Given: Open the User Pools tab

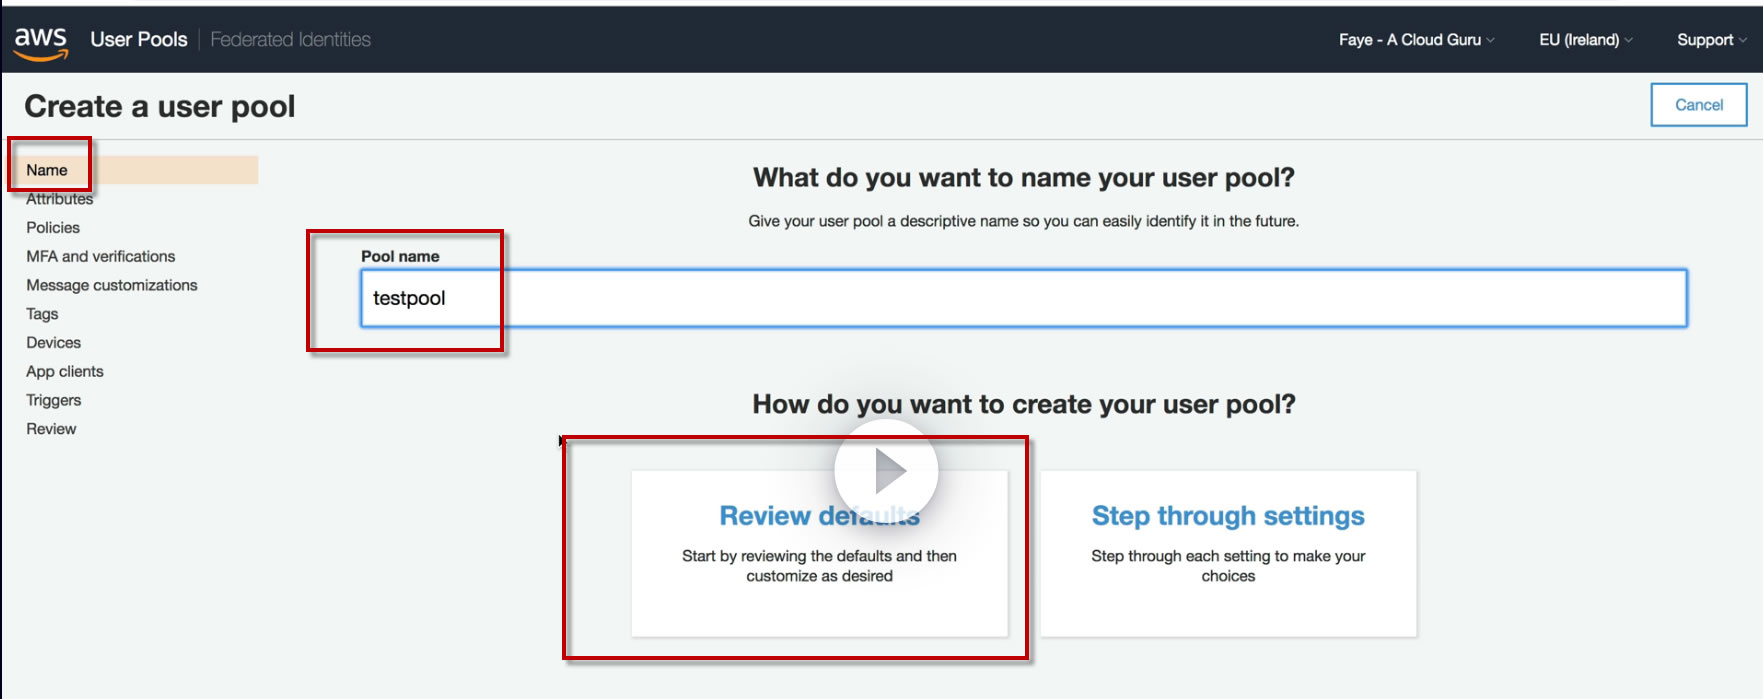Looking at the screenshot, I should coord(139,39).
